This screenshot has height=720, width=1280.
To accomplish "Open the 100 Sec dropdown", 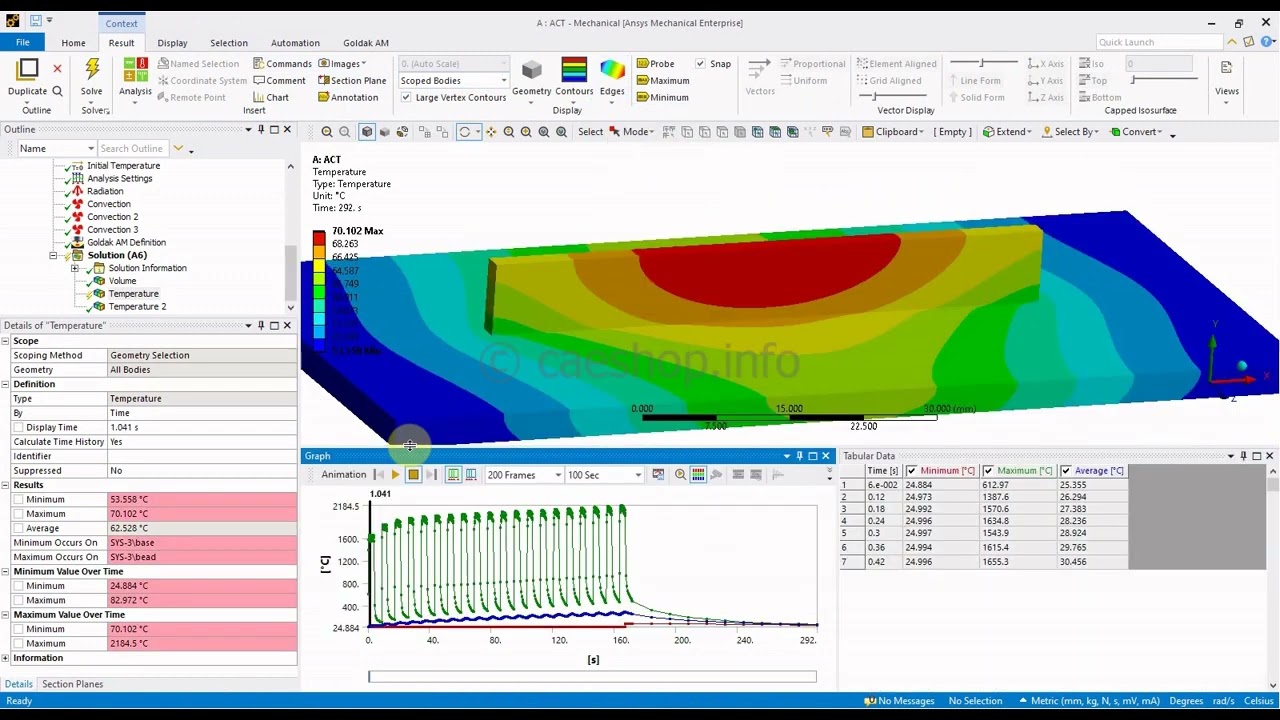I will tap(604, 475).
